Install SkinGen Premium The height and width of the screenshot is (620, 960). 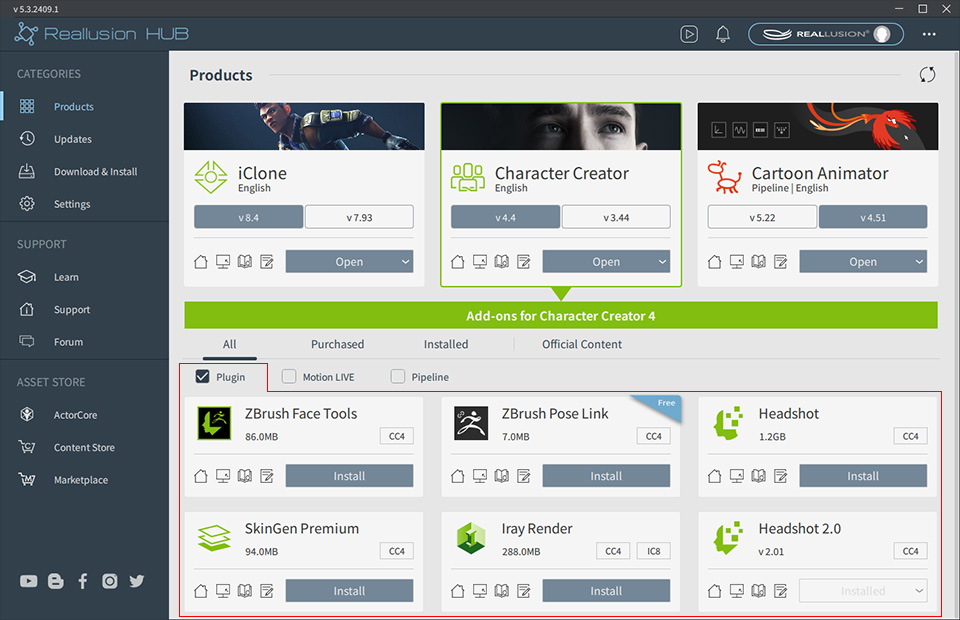click(350, 591)
